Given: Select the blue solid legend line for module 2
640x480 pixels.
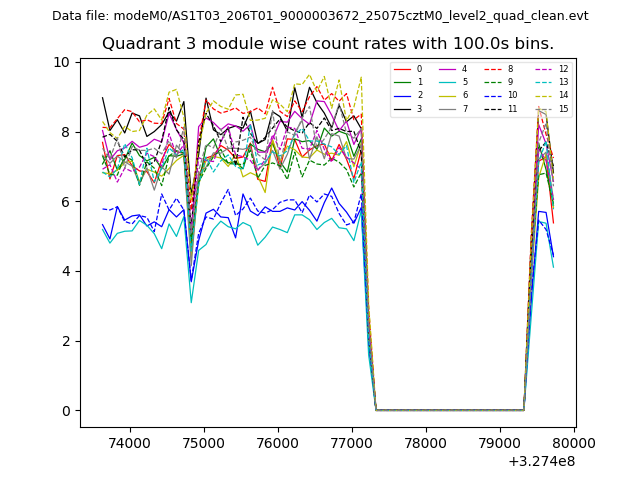Looking at the screenshot, I should pyautogui.click(x=402, y=95).
